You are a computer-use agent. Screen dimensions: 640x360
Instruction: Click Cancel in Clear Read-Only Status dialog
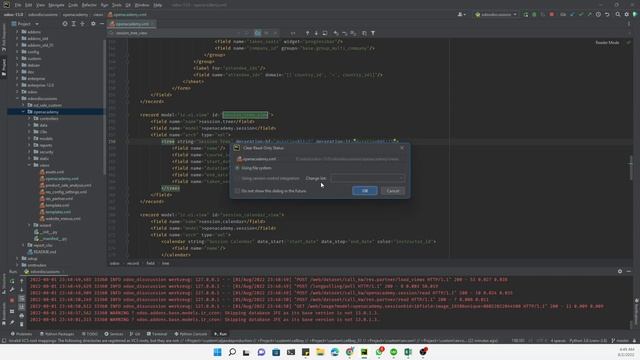pyautogui.click(x=393, y=191)
